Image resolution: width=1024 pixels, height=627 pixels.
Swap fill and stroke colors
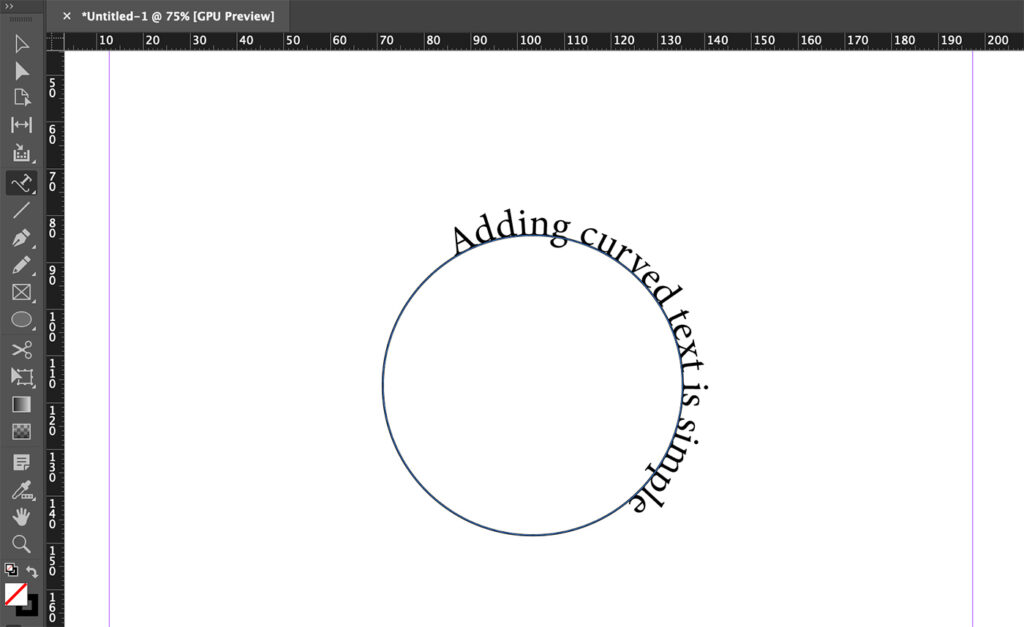pos(32,571)
